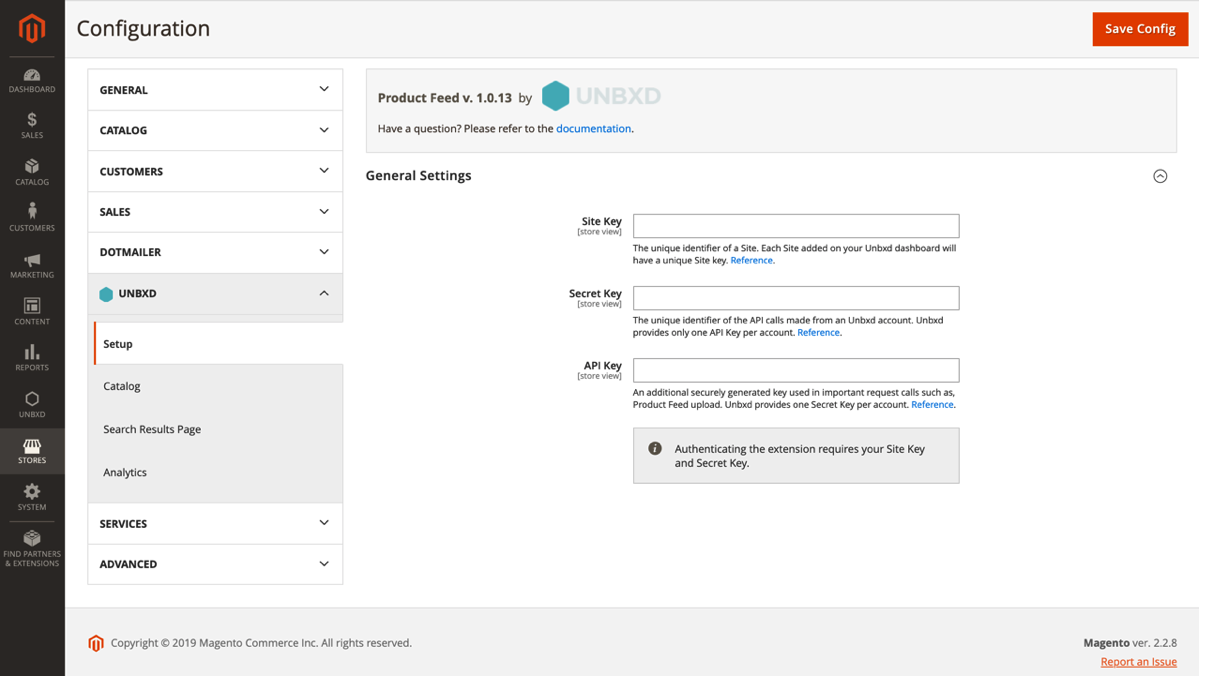Collapse the General Settings group

[x=1160, y=176]
